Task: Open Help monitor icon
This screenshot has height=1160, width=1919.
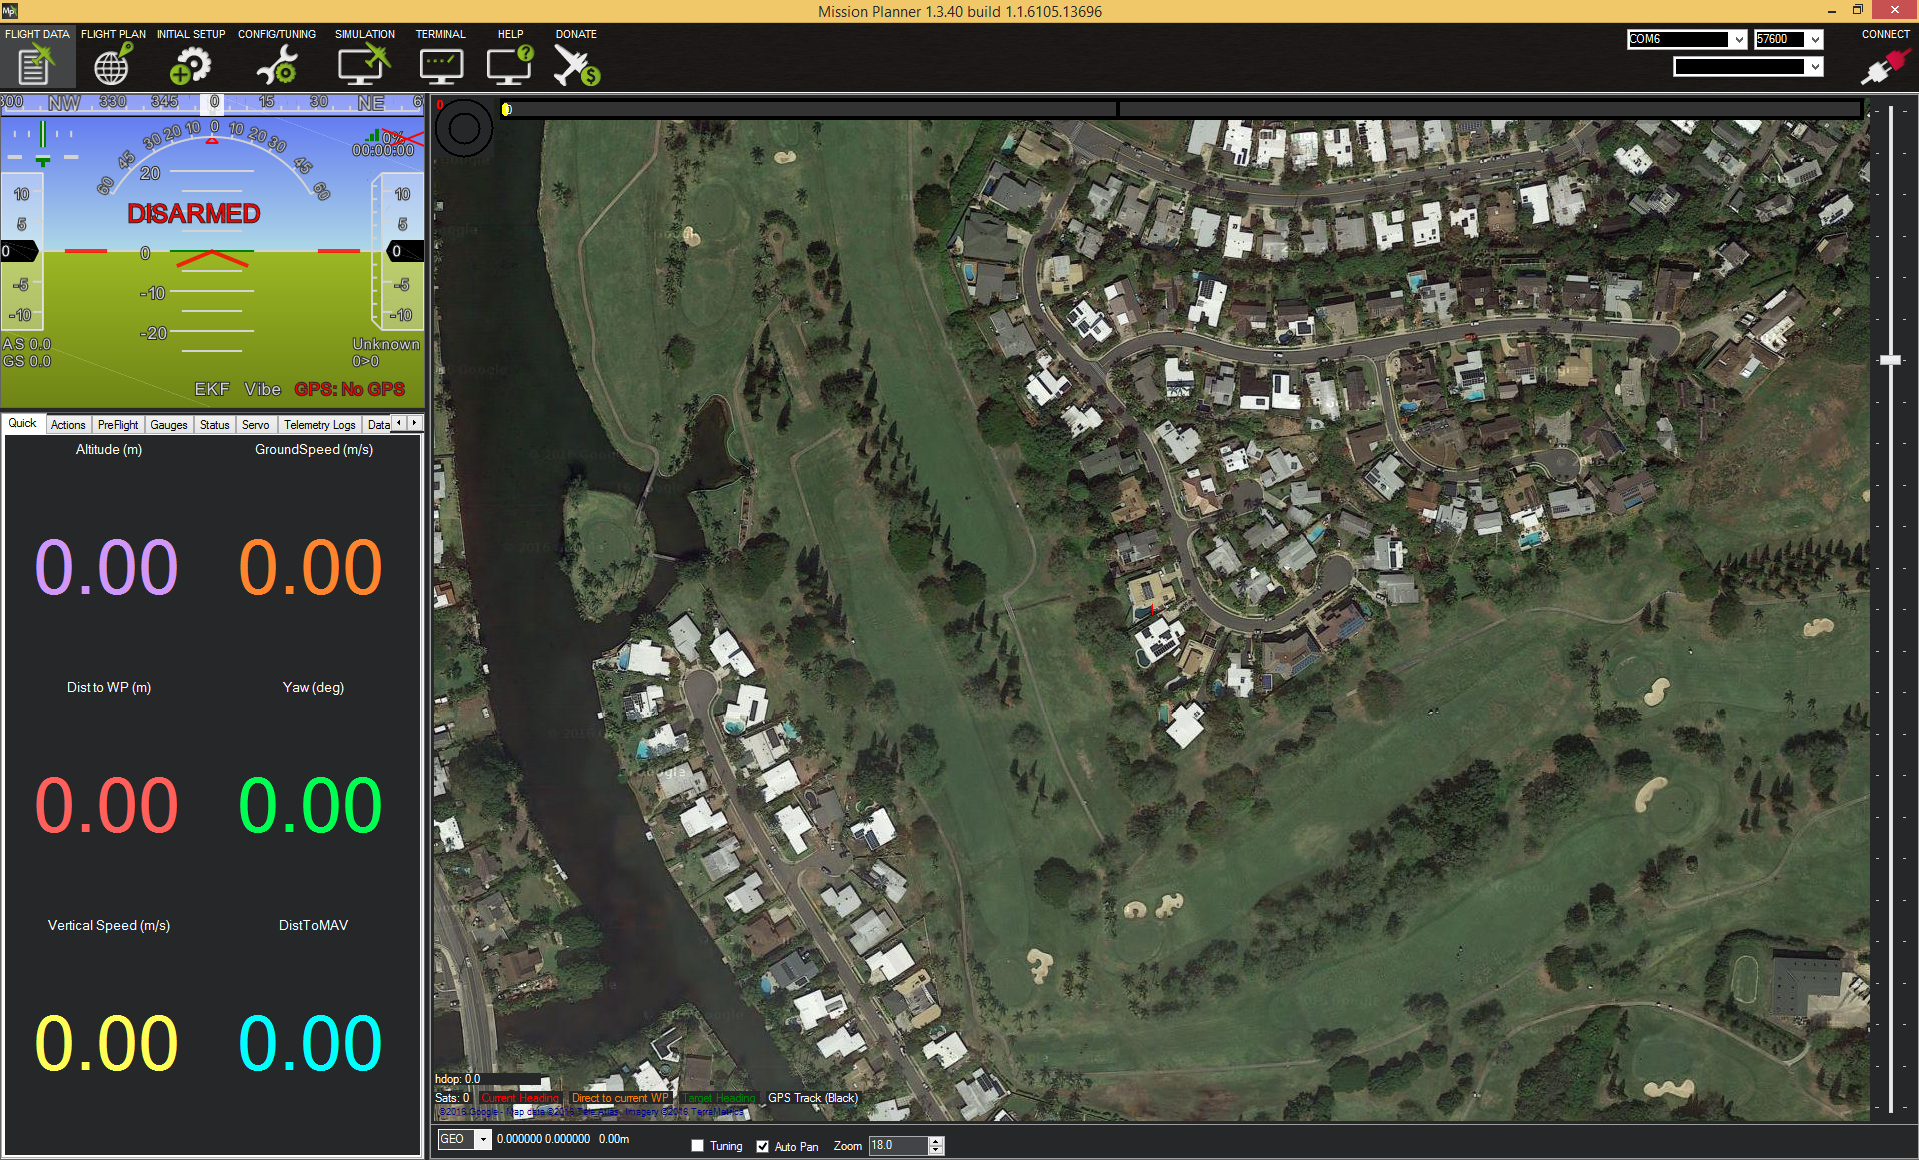Action: [510, 65]
